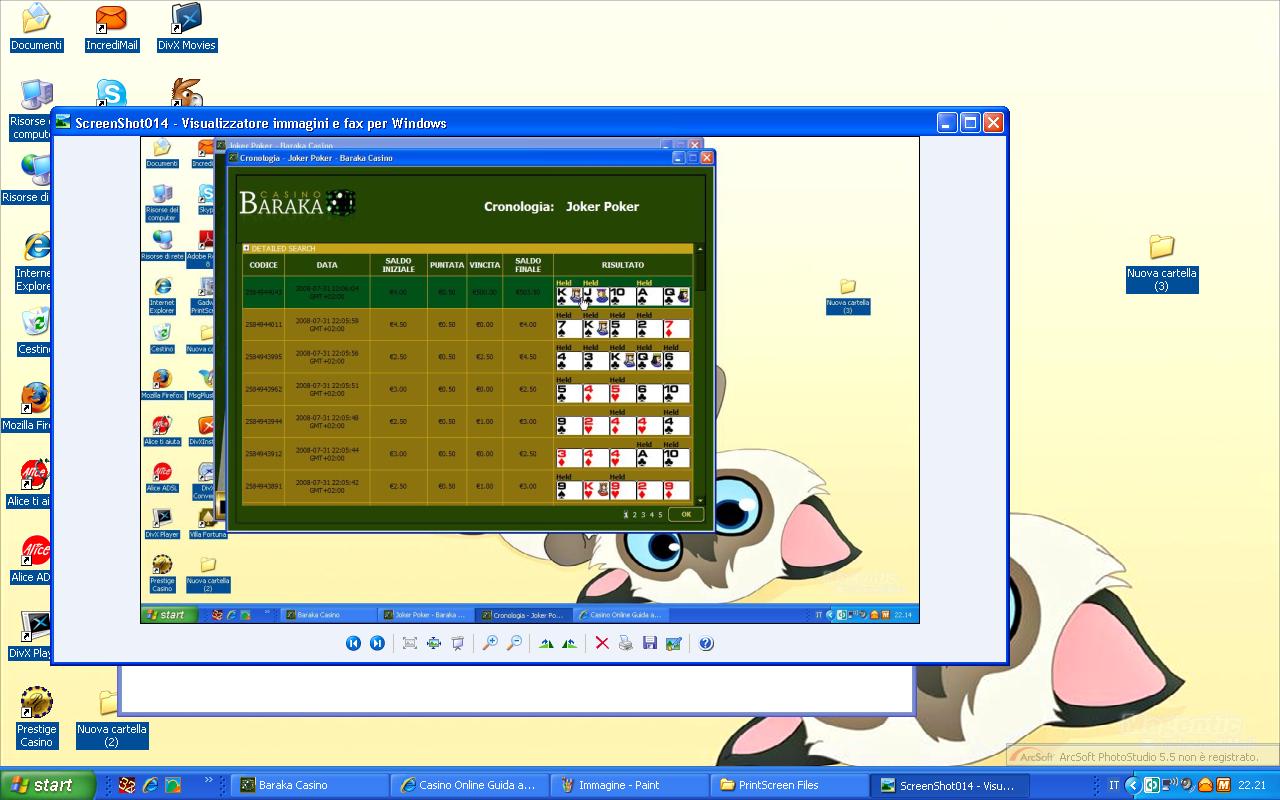Select the Cestino recycle bin icon

(35, 331)
